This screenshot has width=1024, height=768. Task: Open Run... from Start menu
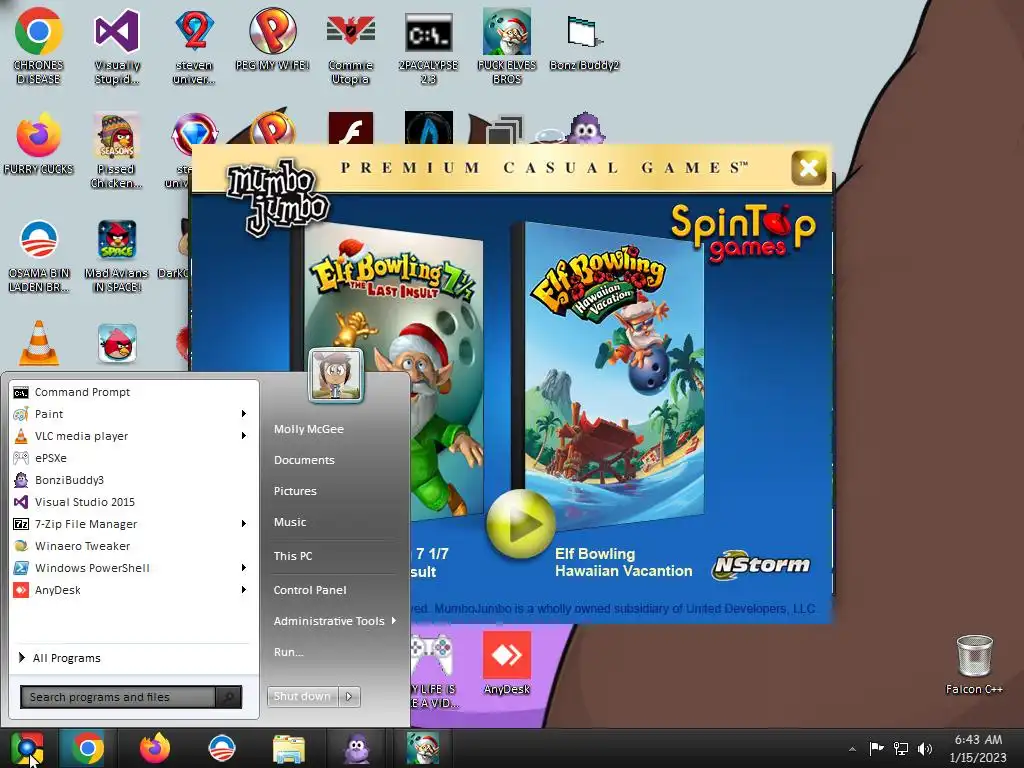click(289, 652)
